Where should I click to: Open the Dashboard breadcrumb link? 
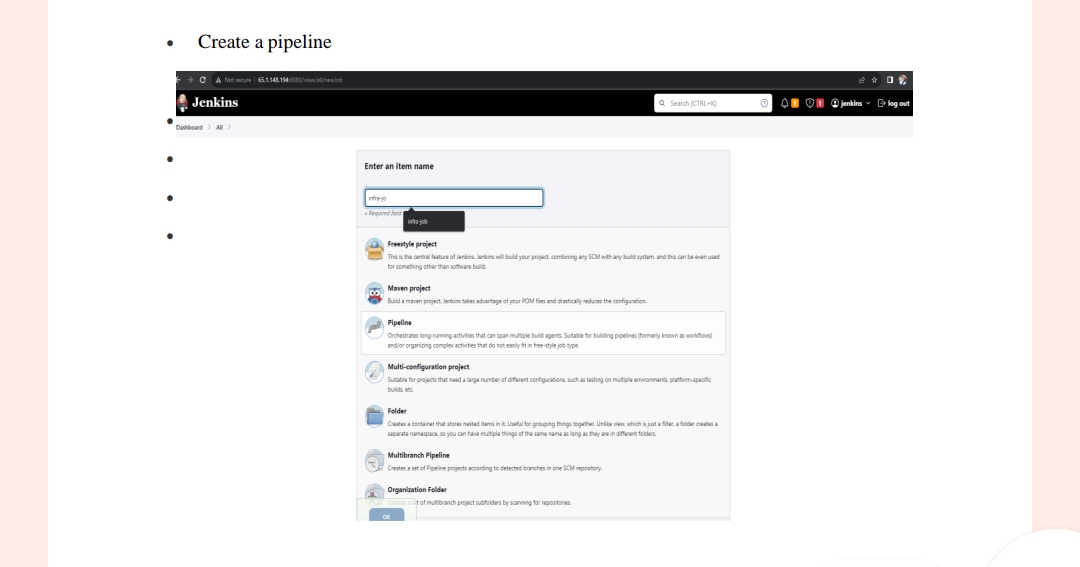189,127
